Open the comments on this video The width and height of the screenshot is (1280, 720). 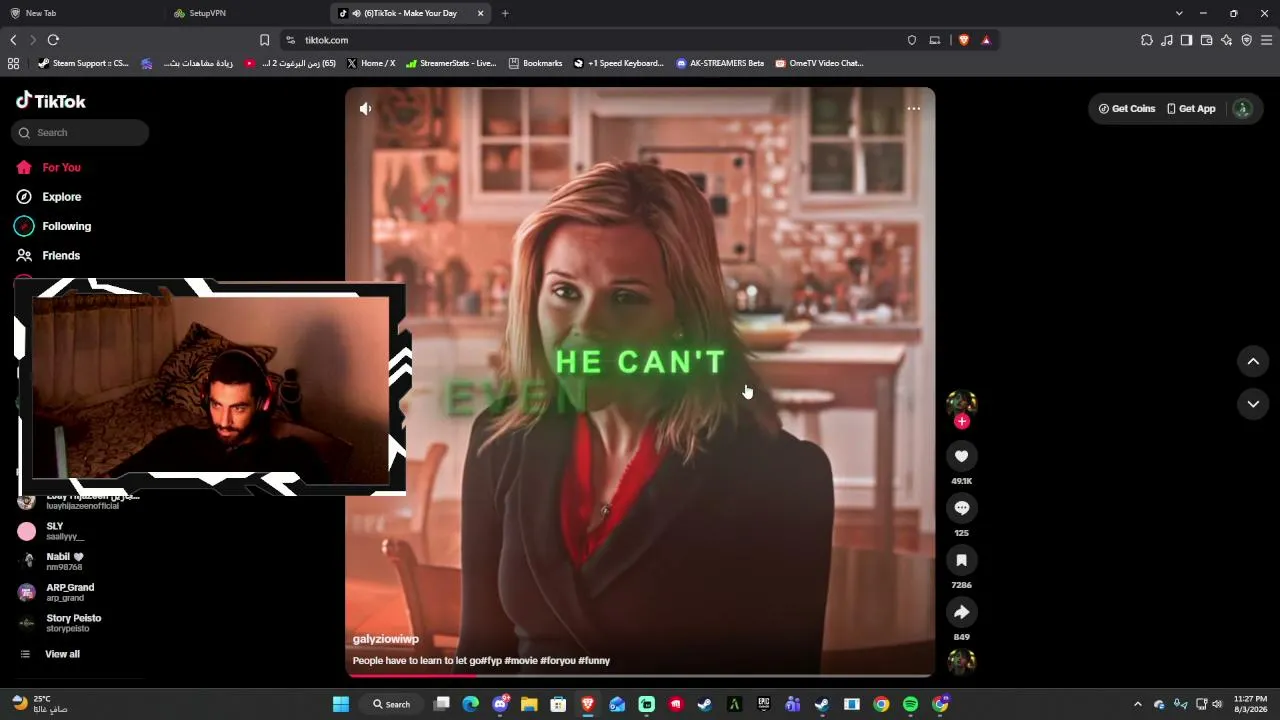pos(961,508)
